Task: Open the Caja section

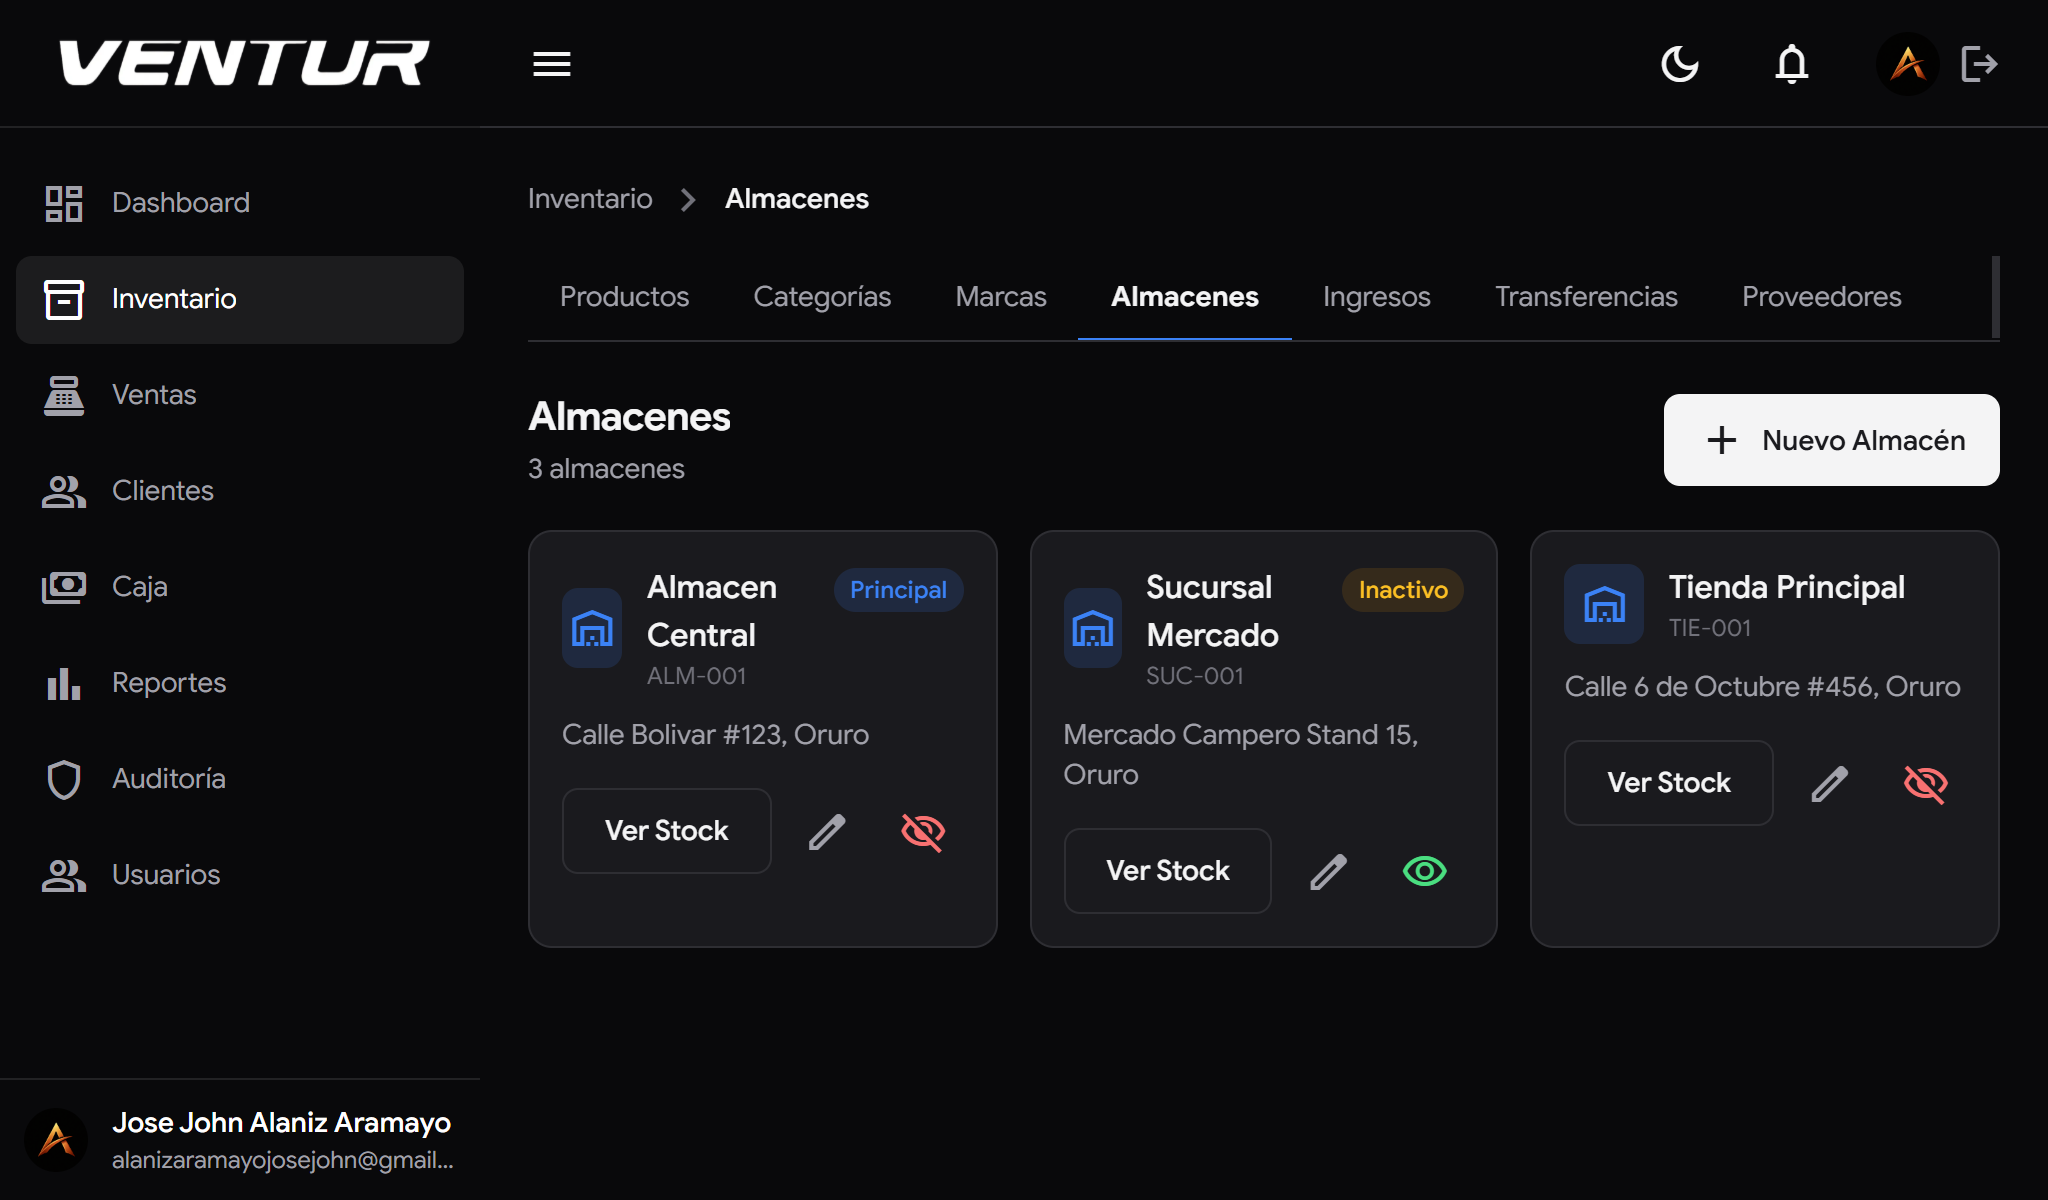Action: (x=140, y=587)
